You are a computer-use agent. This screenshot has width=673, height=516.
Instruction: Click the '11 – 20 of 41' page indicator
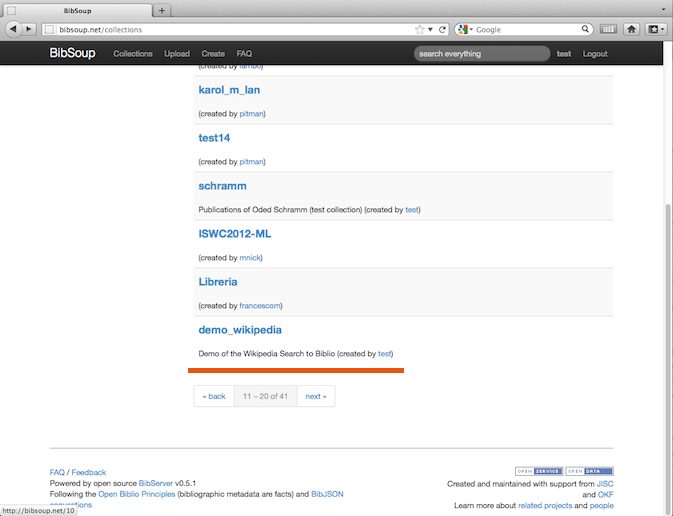pos(266,396)
